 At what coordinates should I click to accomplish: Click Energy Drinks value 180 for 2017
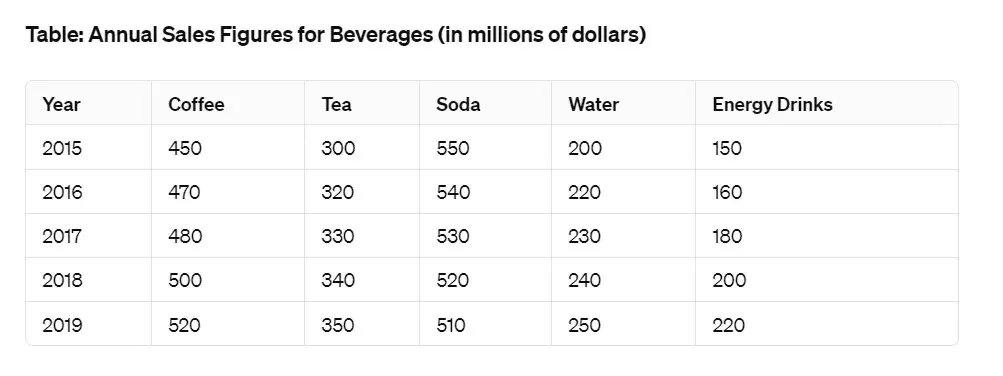tap(727, 237)
